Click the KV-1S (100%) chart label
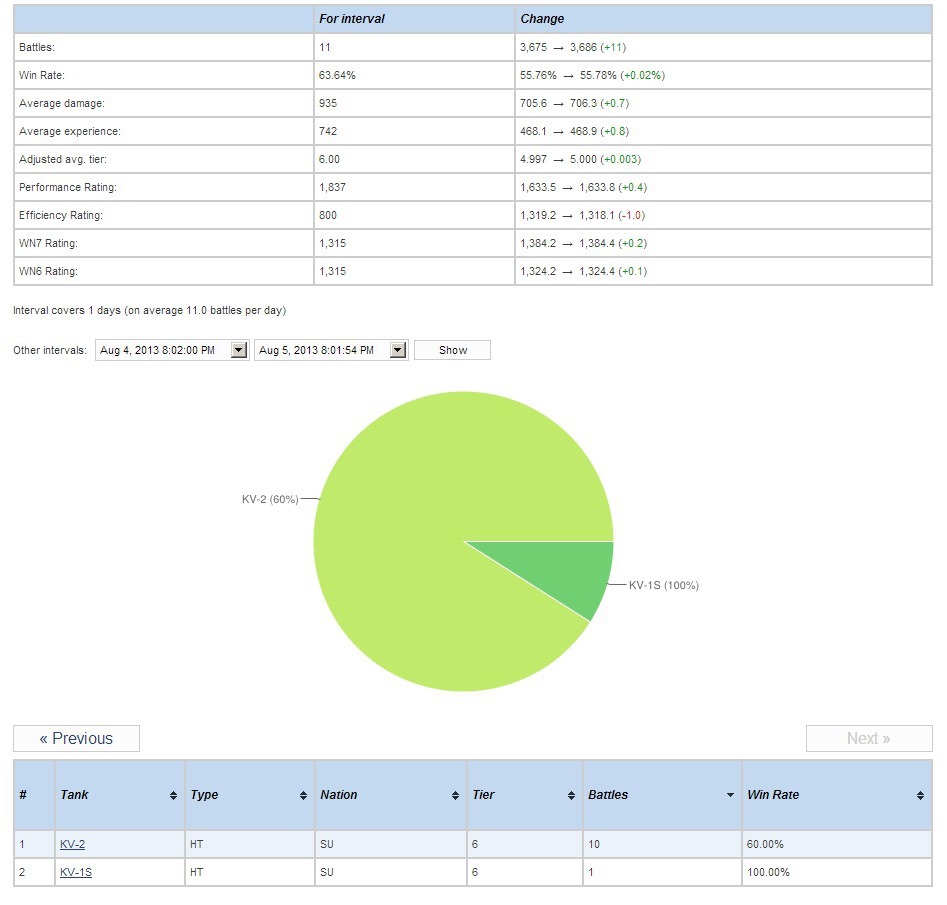 pyautogui.click(x=663, y=585)
